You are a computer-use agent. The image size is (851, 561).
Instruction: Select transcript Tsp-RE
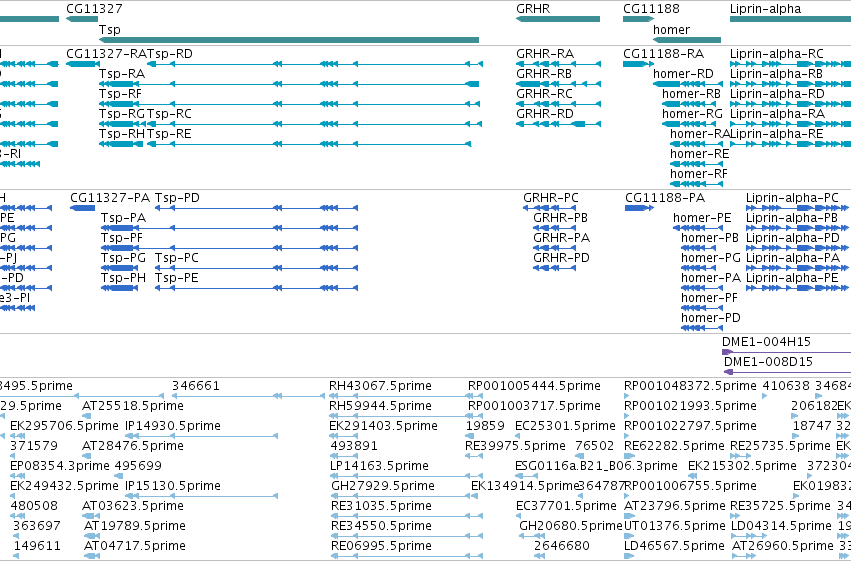169,134
